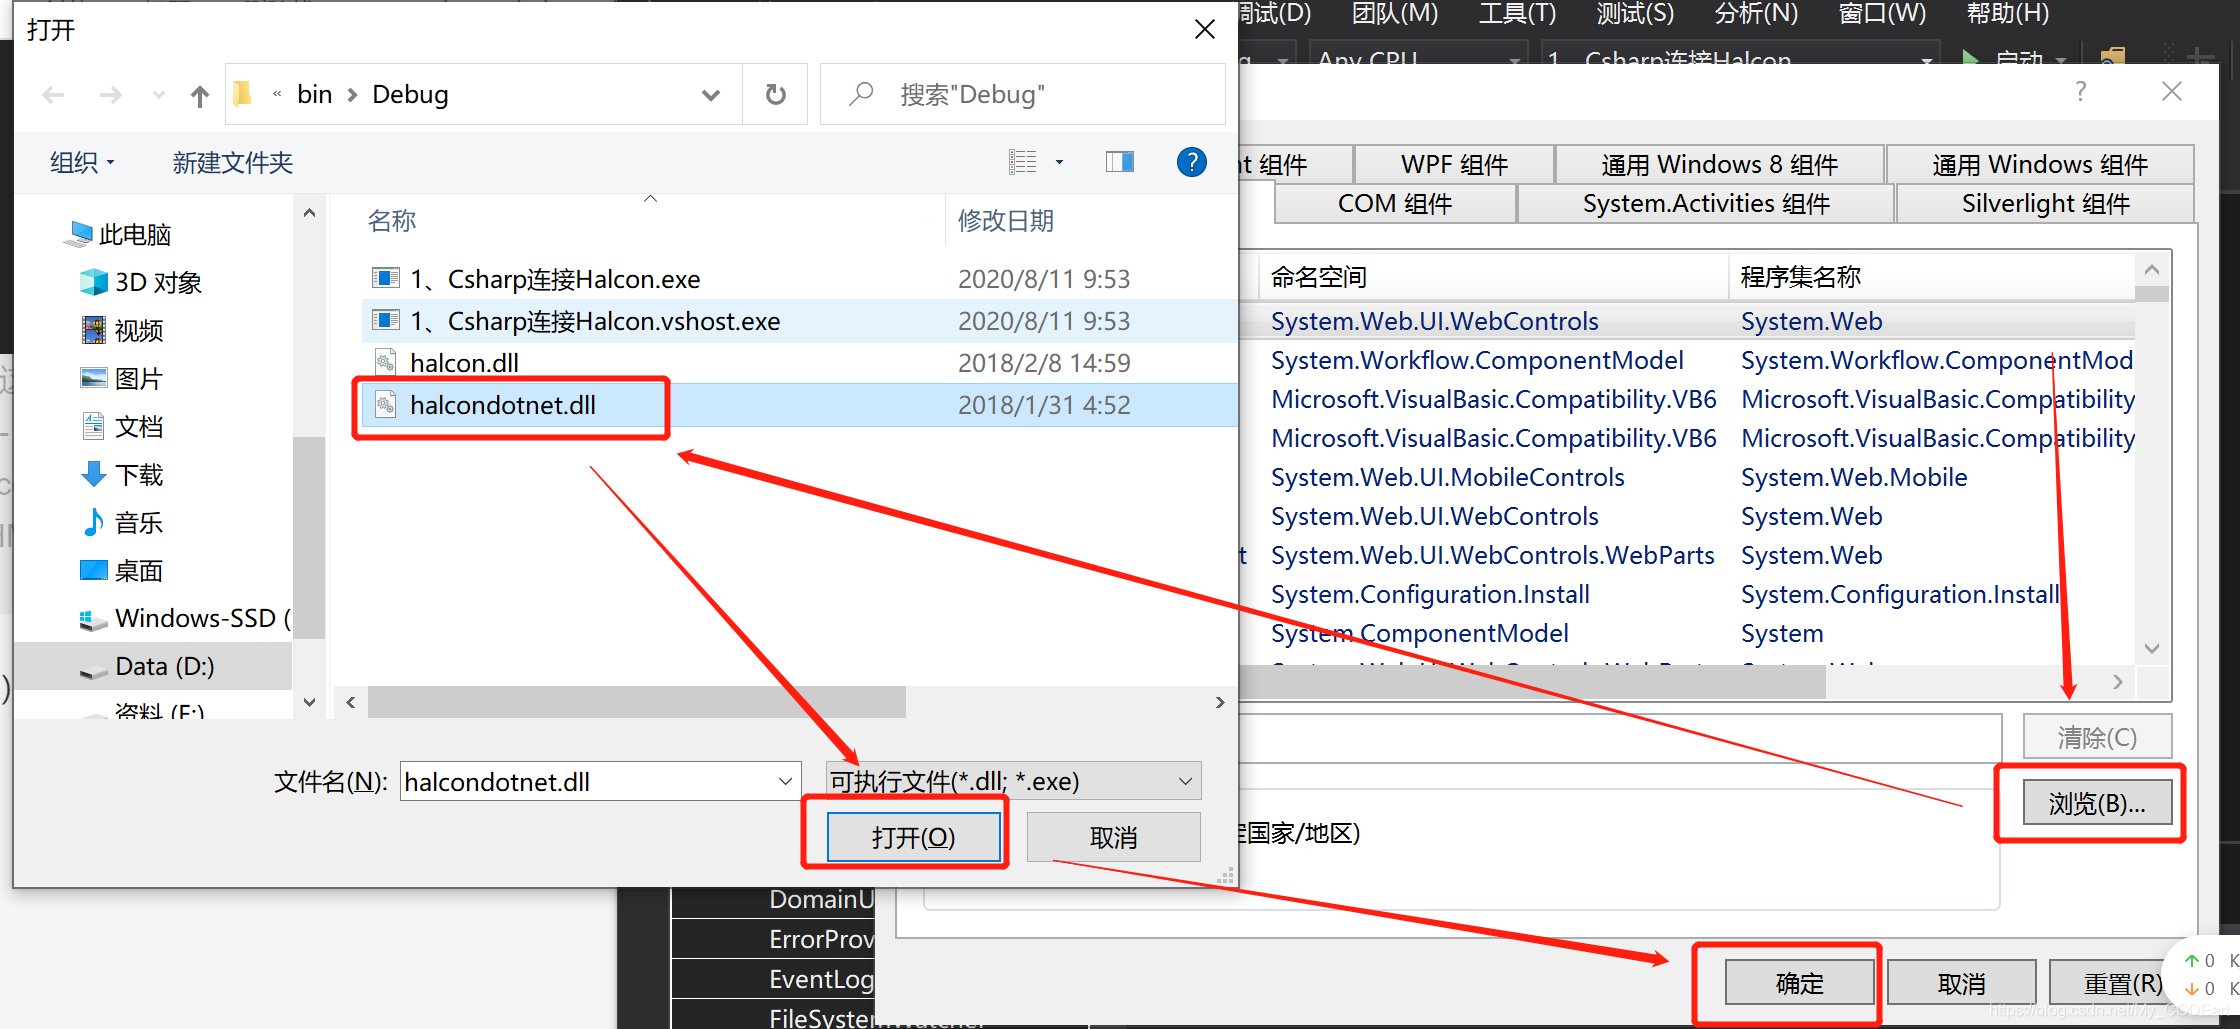
Task: Open 桌面 folder in sidebar
Action: (122, 570)
